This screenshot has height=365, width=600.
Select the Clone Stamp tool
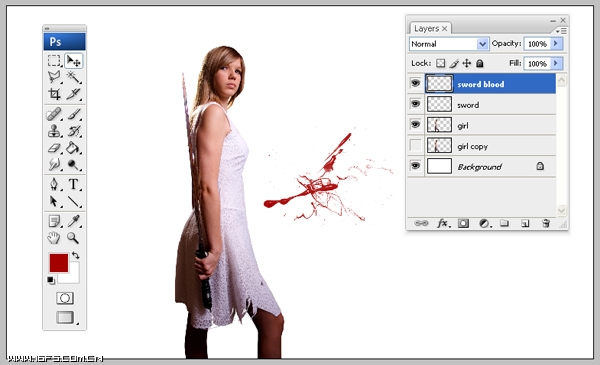pos(54,131)
